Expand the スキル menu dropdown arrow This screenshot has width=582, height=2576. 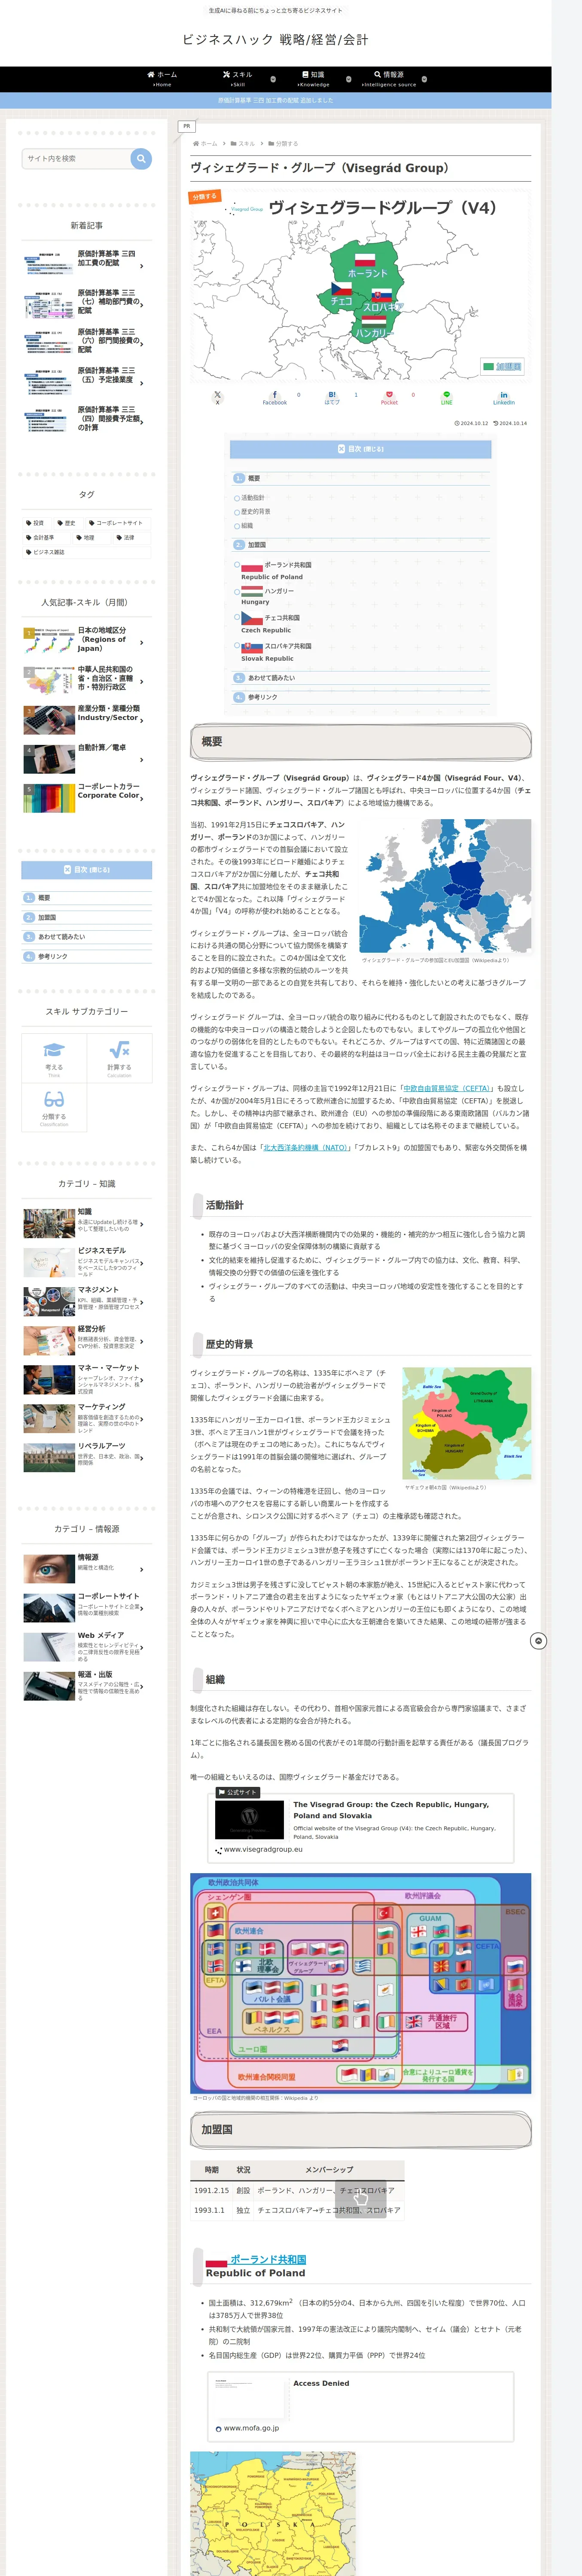coord(273,79)
